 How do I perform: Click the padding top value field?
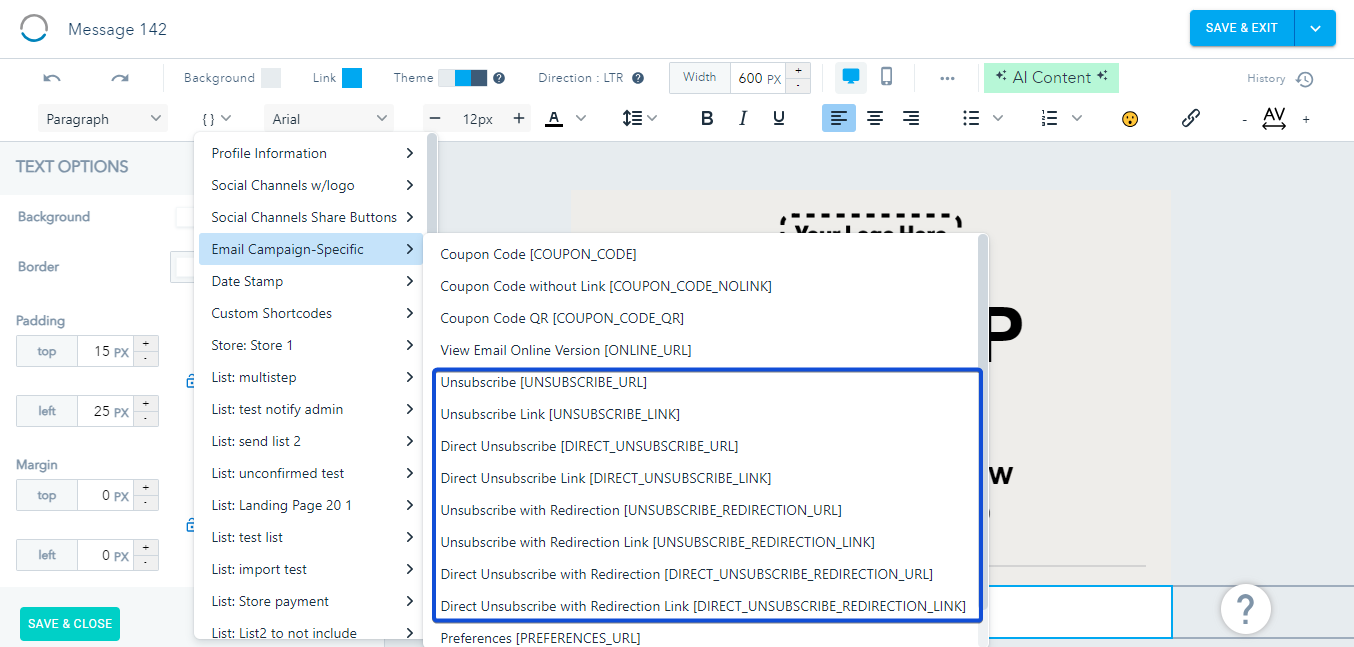(105, 351)
